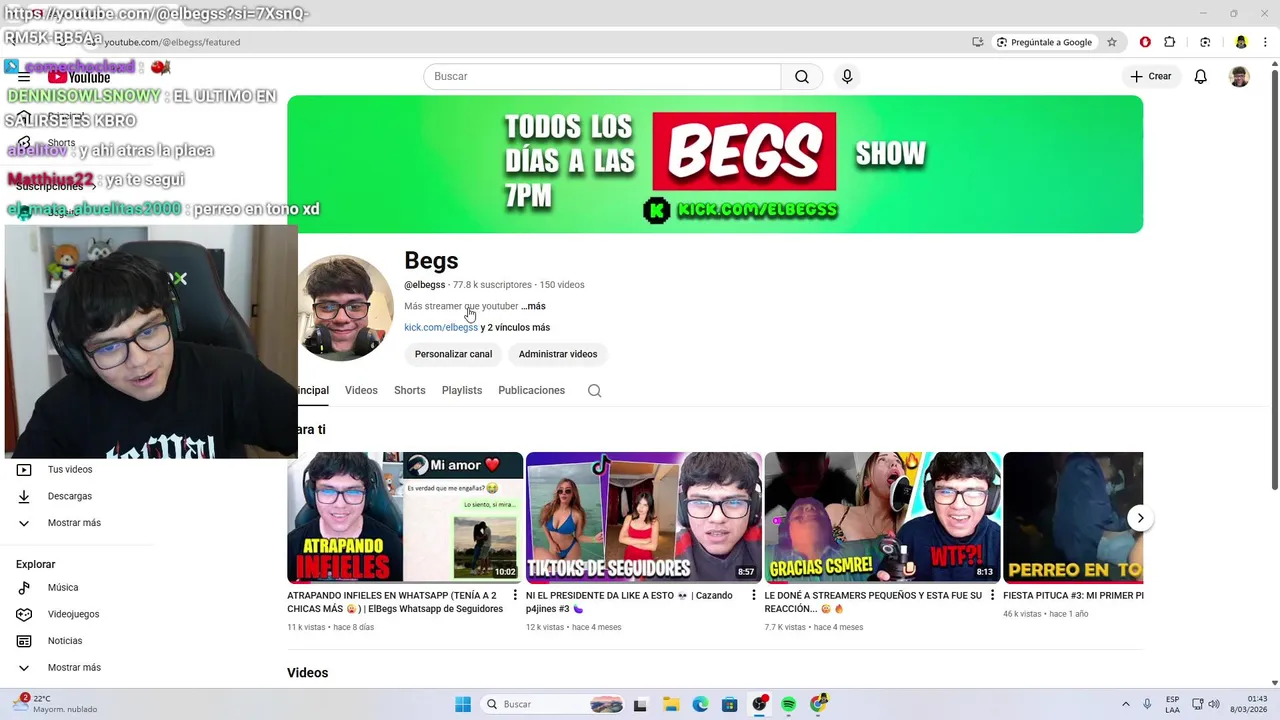Click Personalizar canal button
Viewport: 1280px width, 720px height.
pos(453,354)
